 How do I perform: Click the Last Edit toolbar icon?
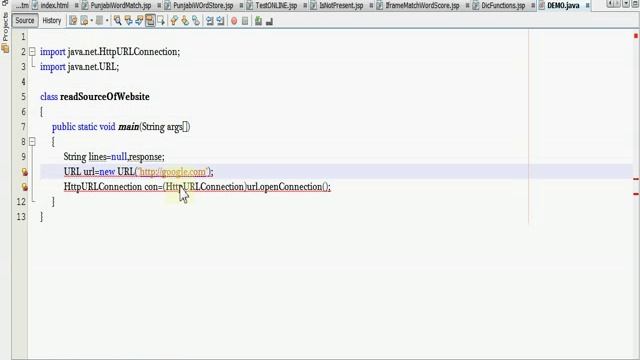[73, 21]
